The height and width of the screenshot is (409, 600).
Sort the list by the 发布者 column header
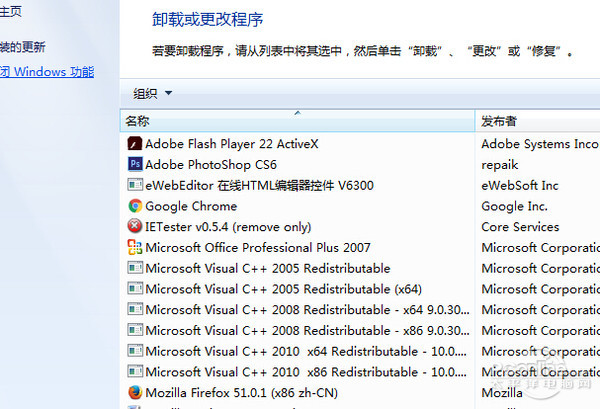538,121
